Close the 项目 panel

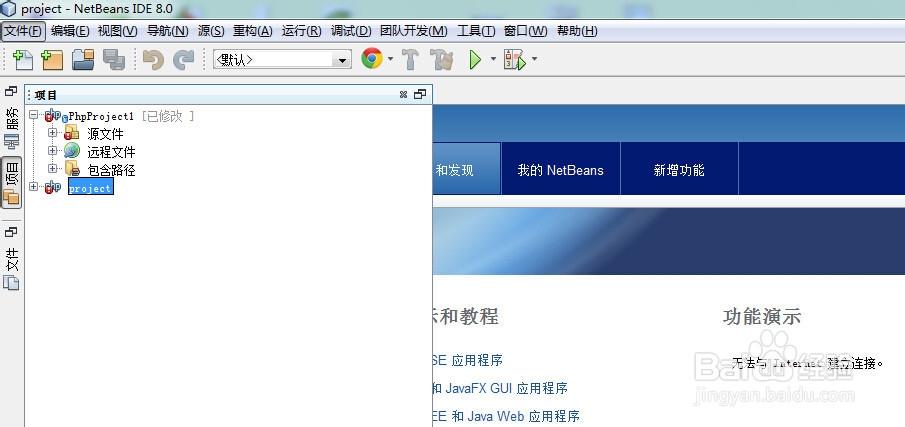(403, 95)
